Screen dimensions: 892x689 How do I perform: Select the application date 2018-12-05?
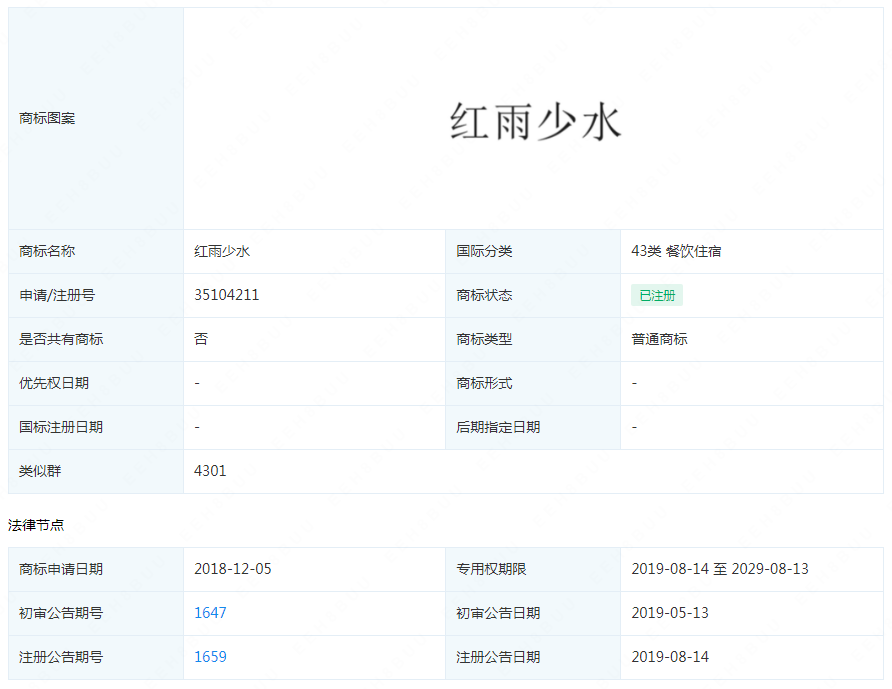click(233, 568)
